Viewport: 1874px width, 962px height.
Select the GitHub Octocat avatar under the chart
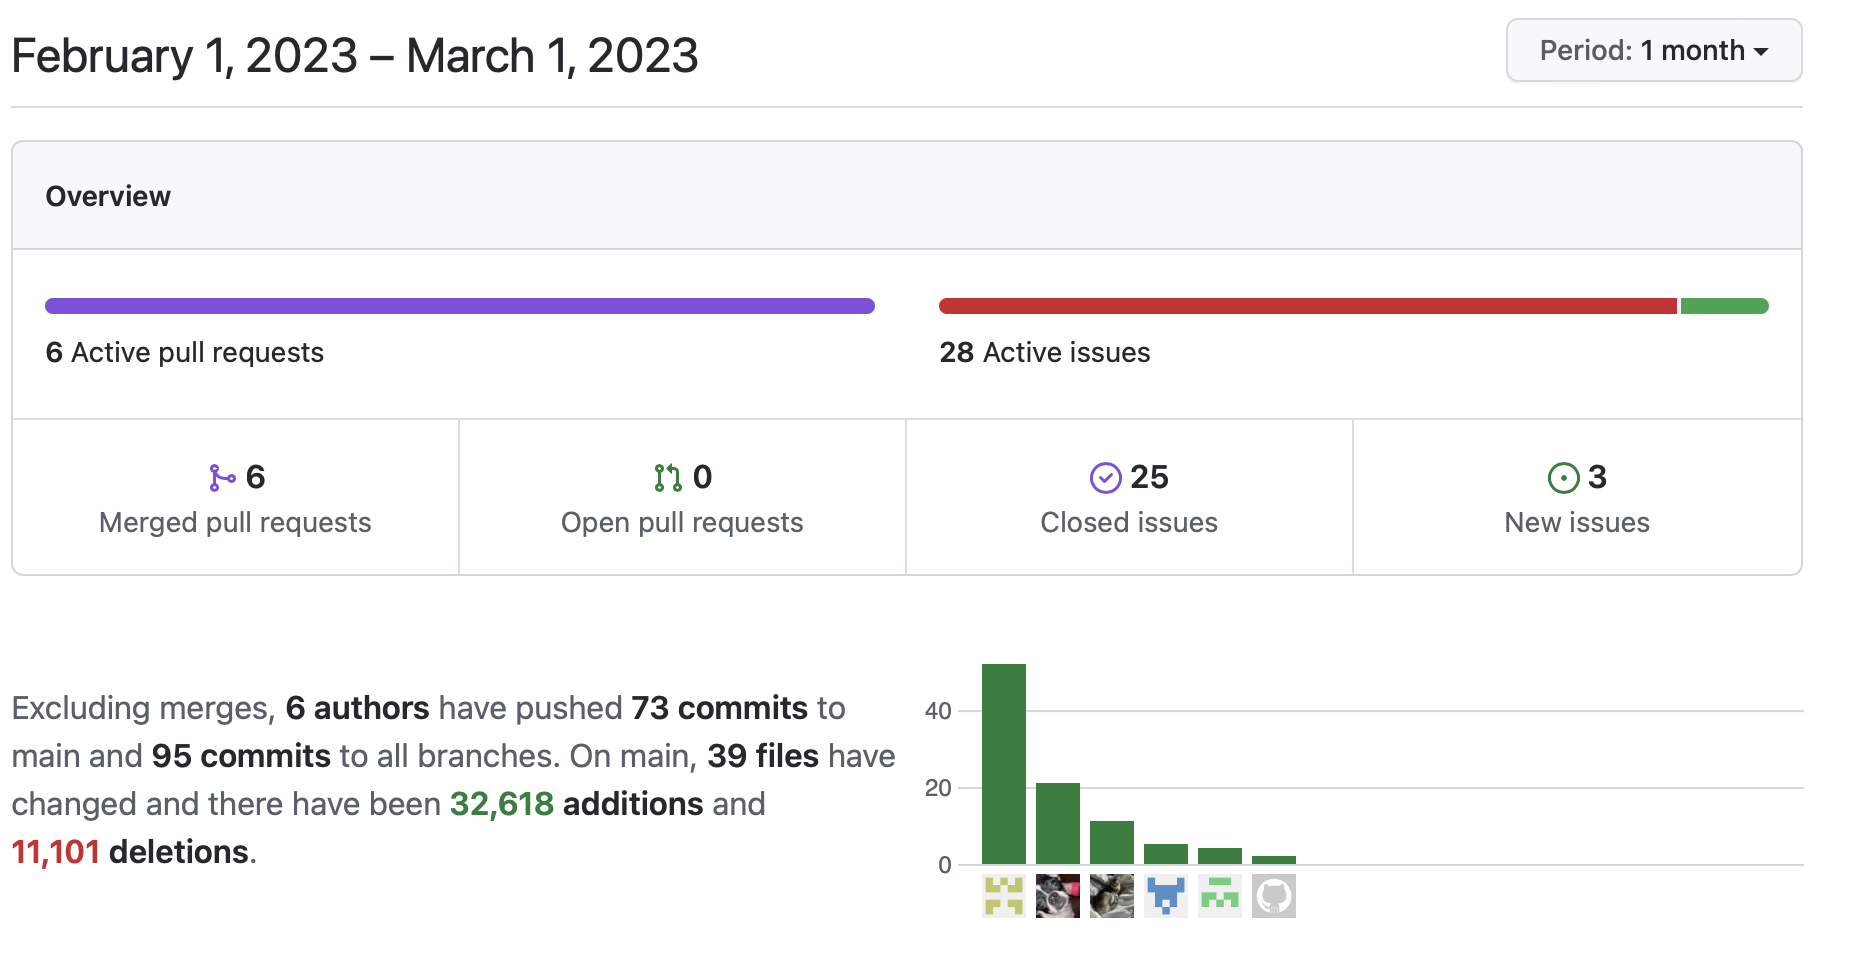tap(1273, 895)
